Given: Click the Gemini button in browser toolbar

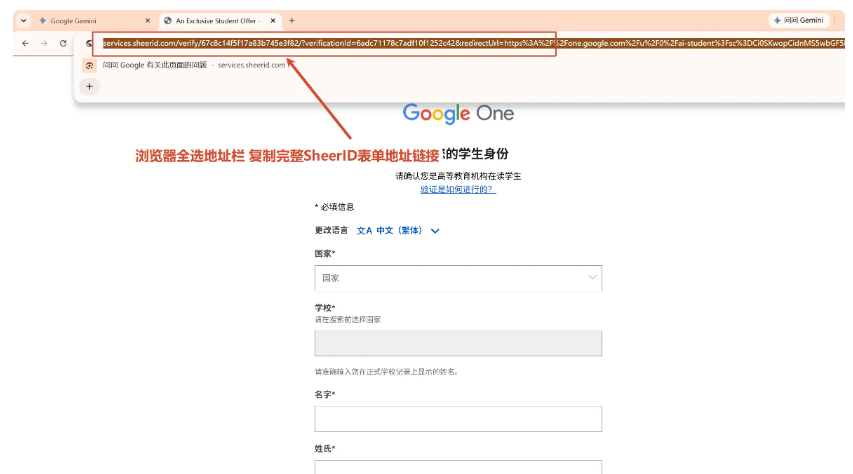Looking at the screenshot, I should point(799,20).
